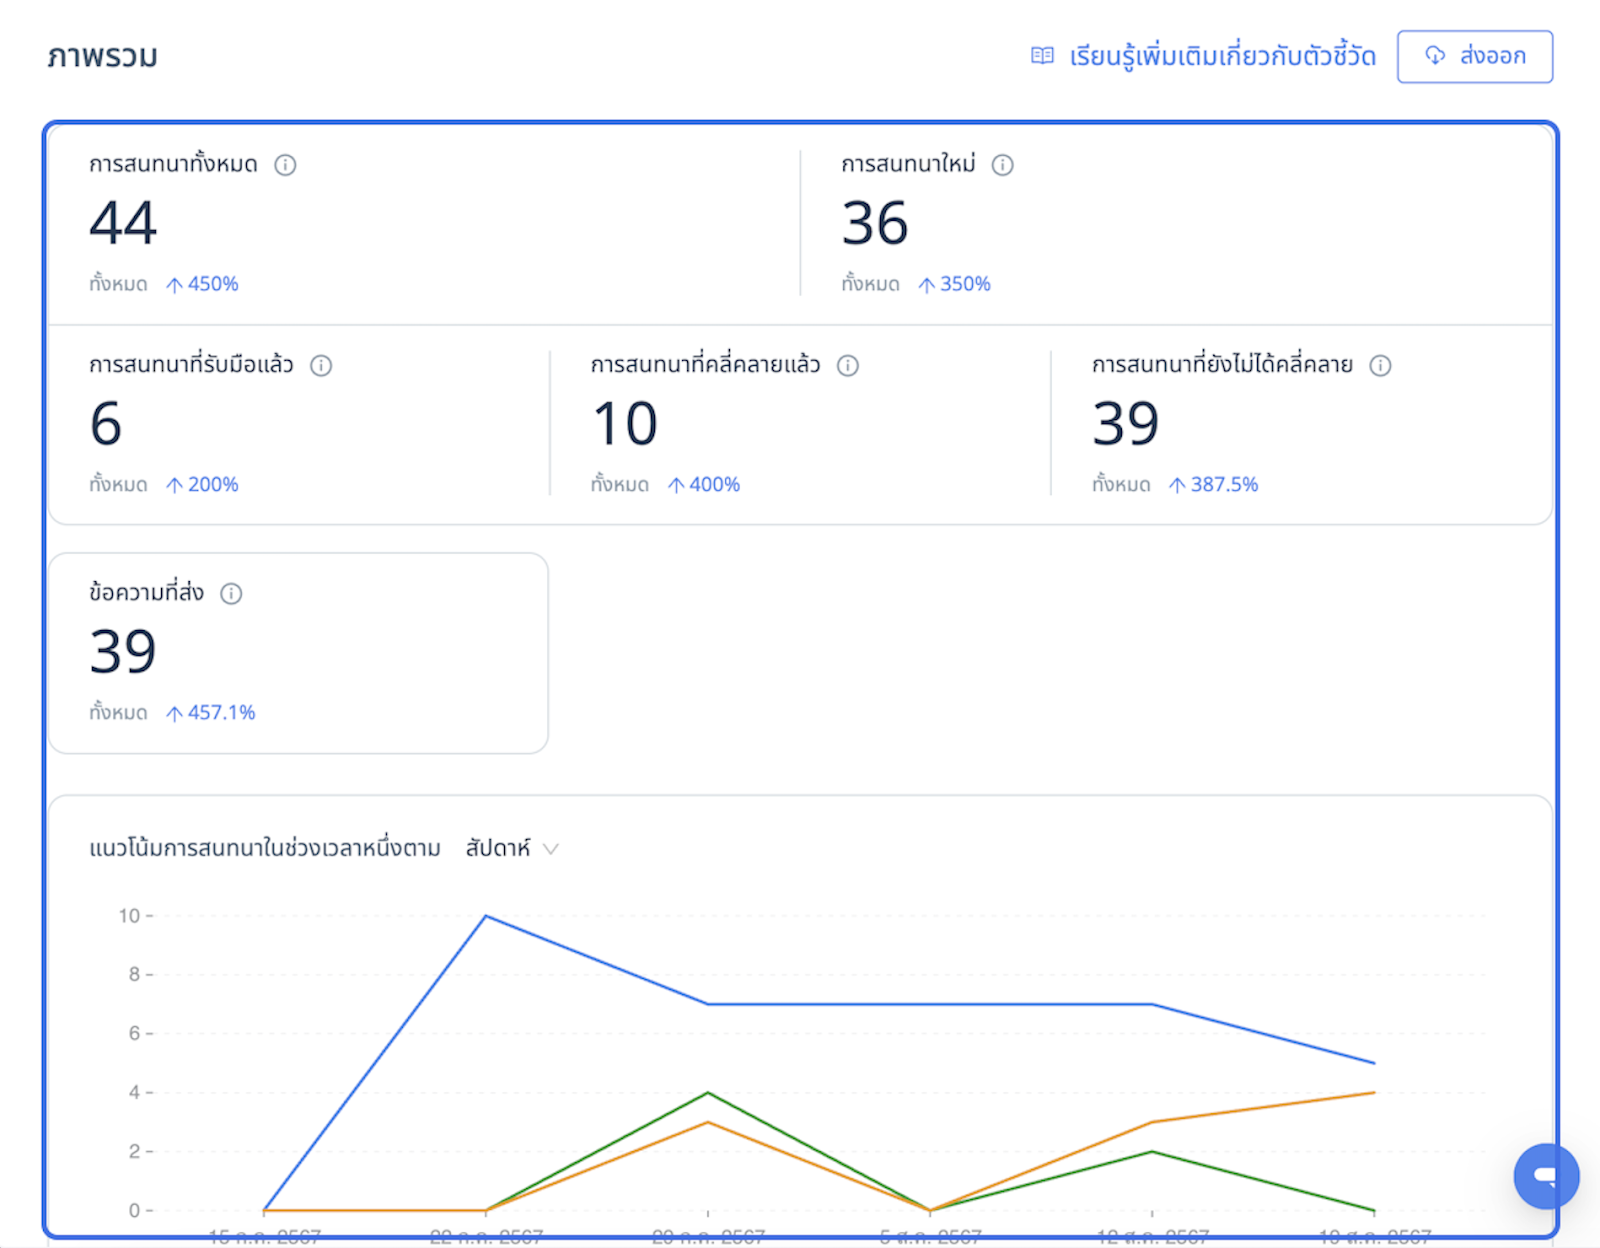Click the resolved conversations value 10
Viewport: 1600px width, 1248px height.
[x=625, y=423]
